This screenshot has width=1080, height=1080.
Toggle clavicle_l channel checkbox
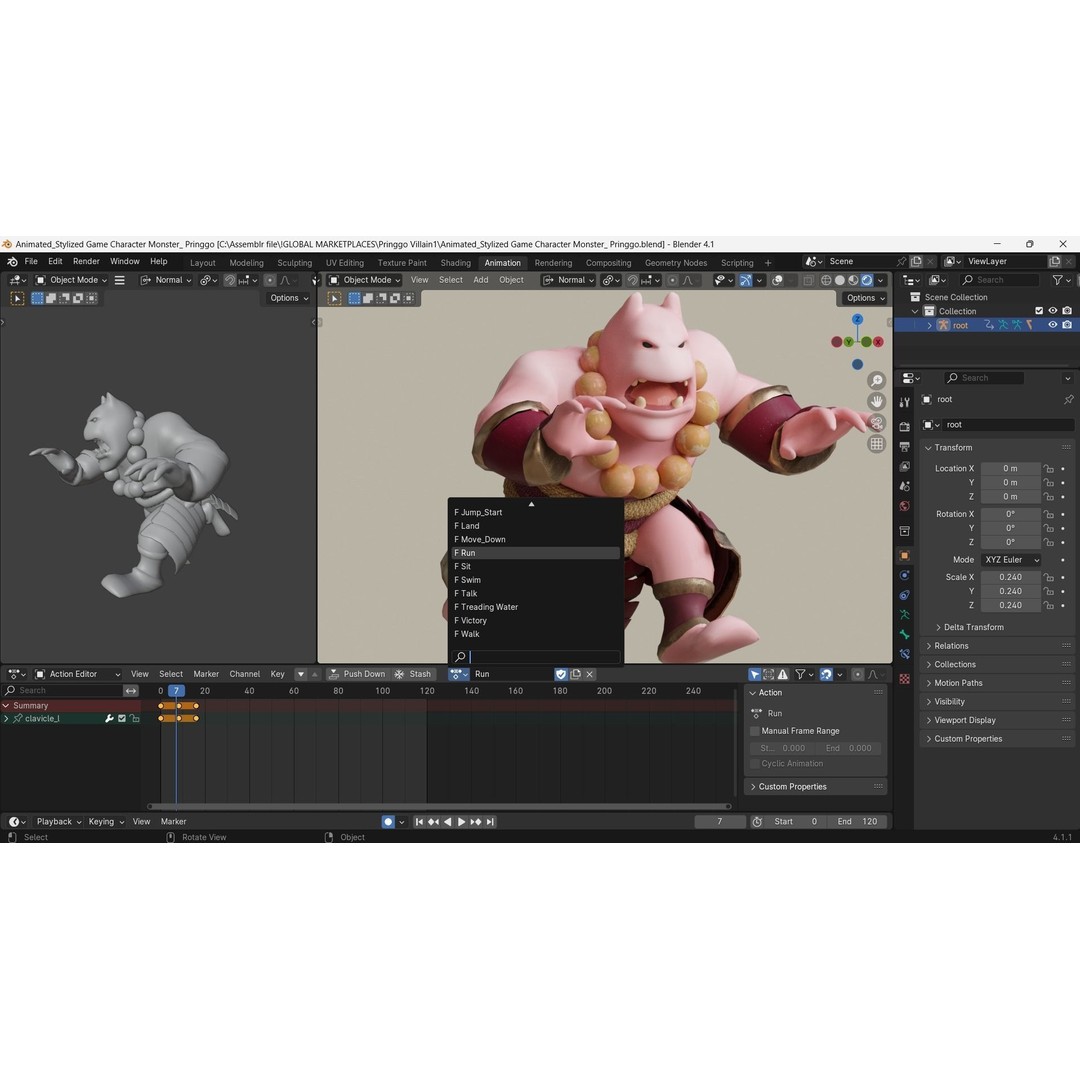[122, 718]
